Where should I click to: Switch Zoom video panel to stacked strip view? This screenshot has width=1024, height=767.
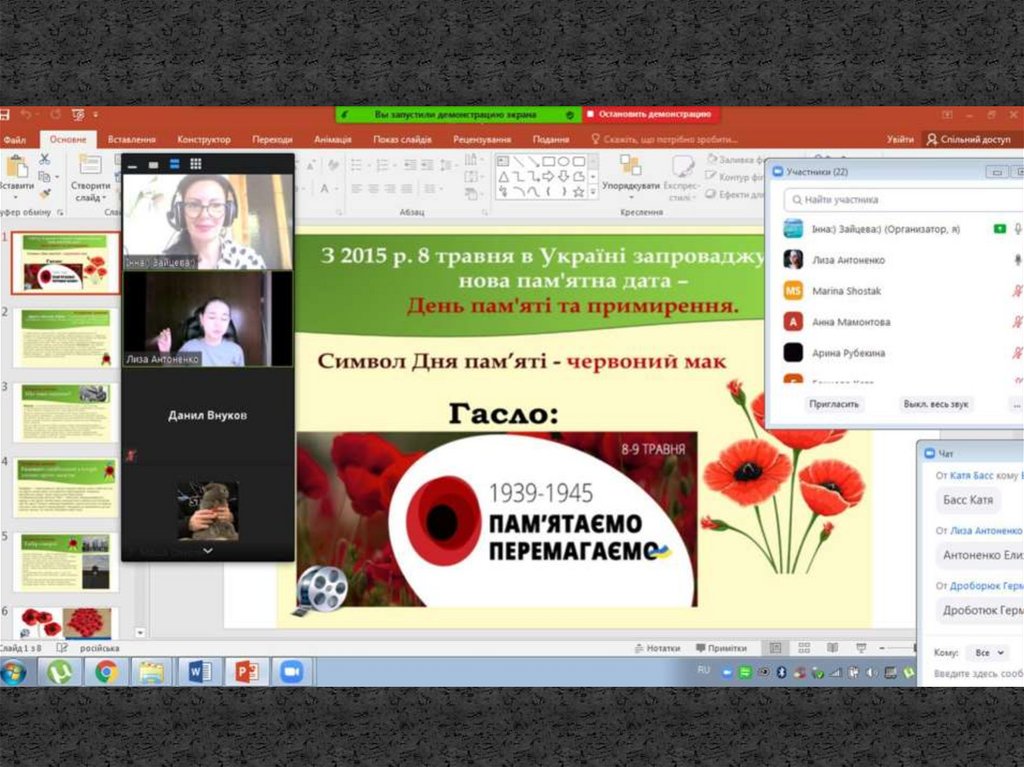(x=174, y=164)
